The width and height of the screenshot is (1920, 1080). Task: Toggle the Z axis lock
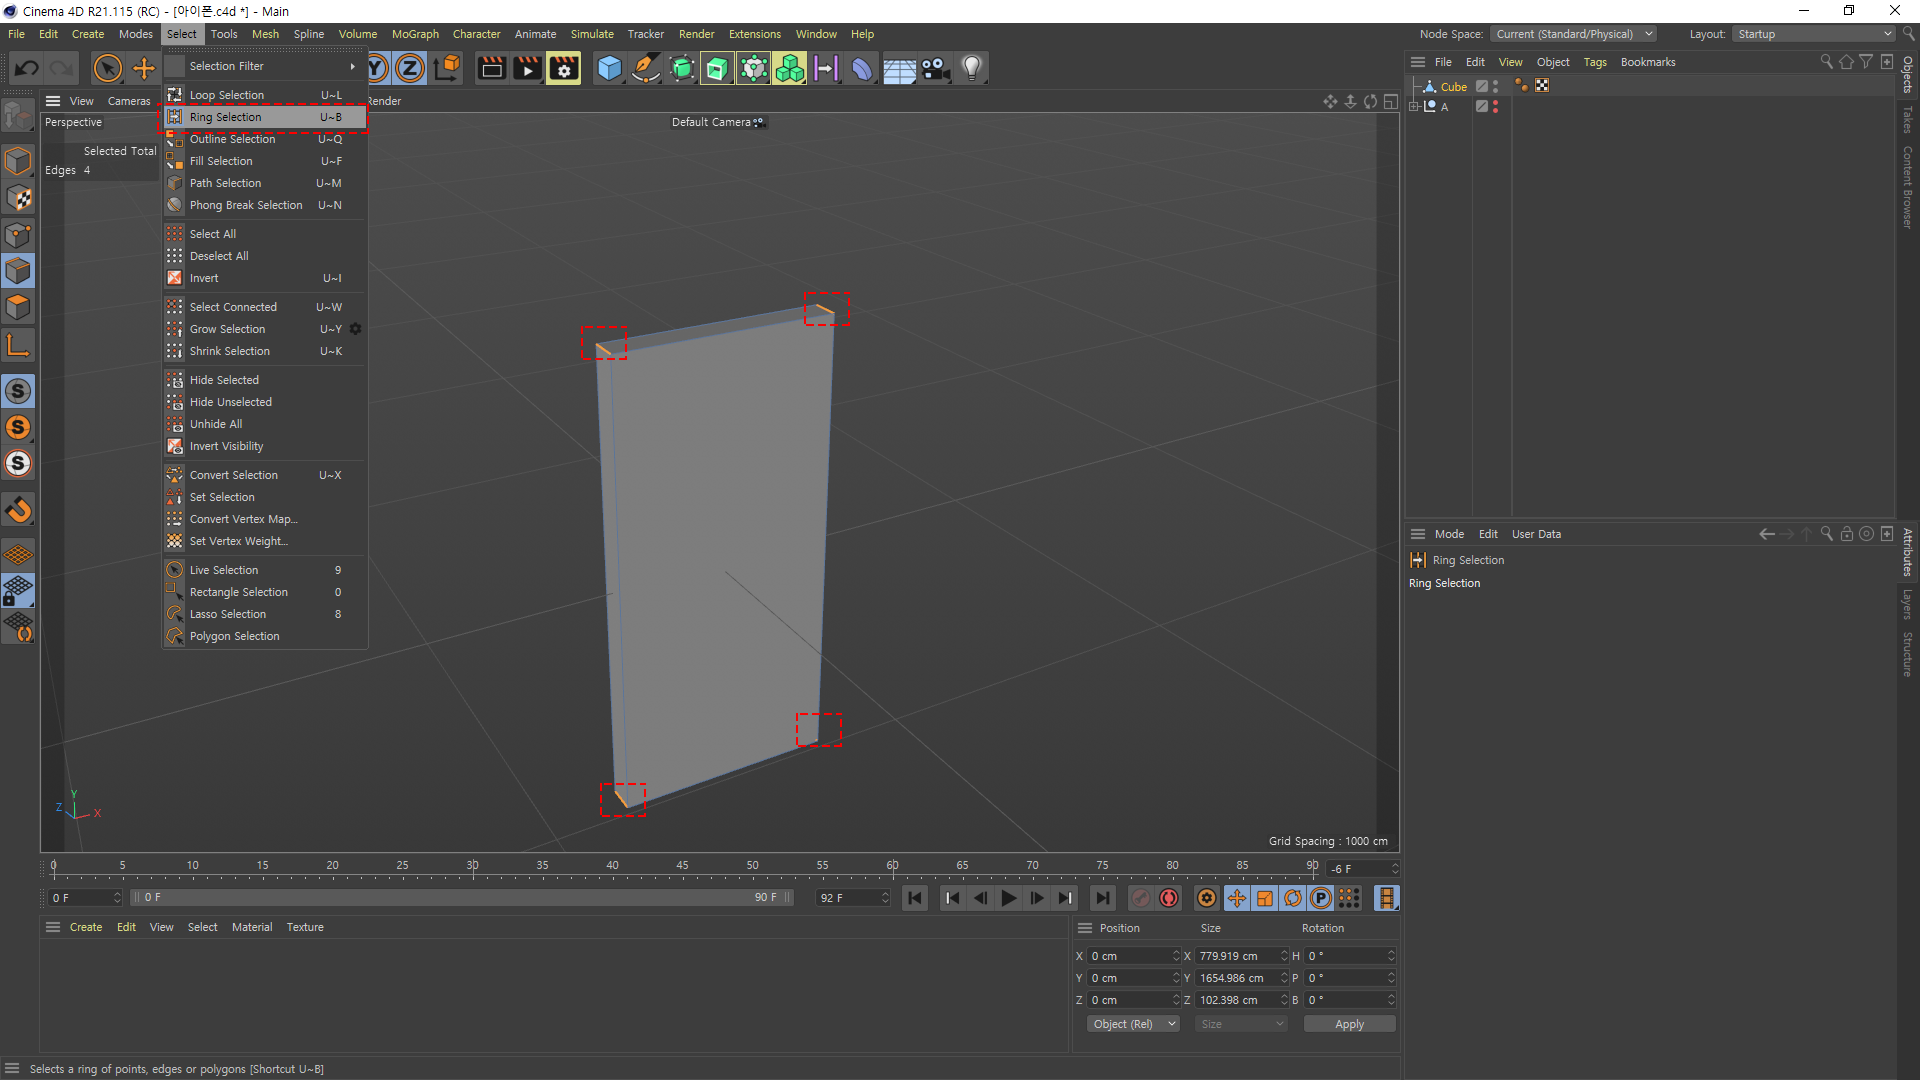410,68
